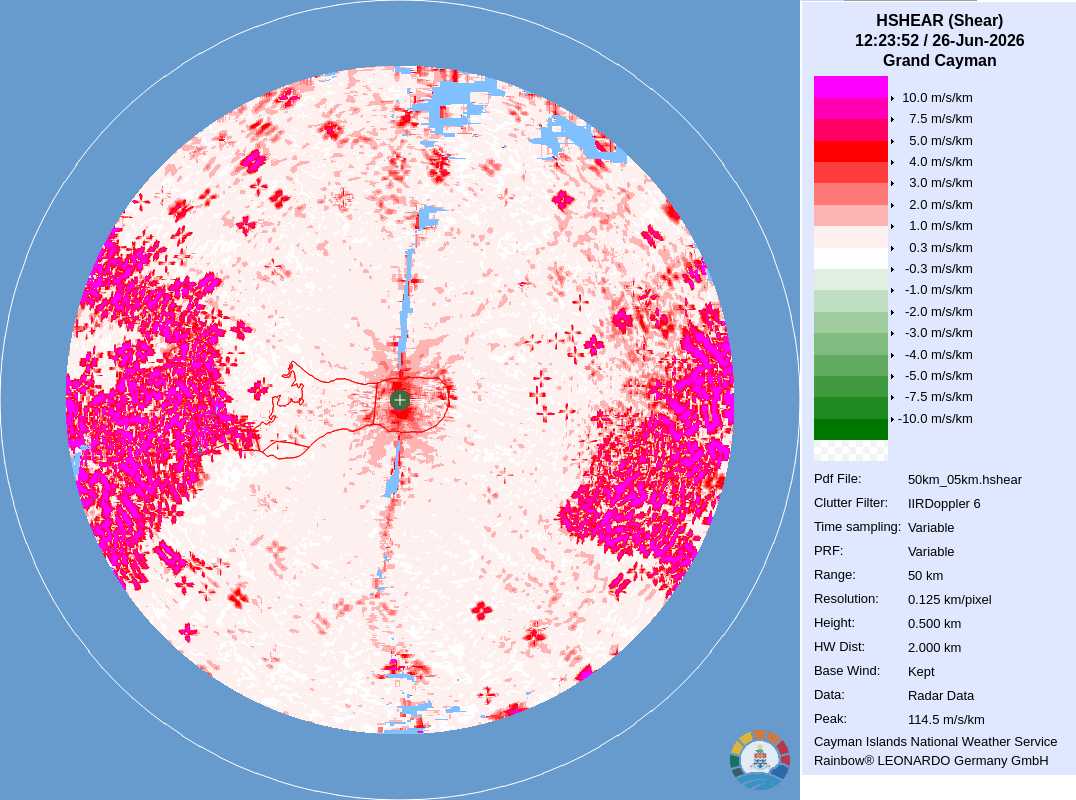The height and width of the screenshot is (800, 1076).
Task: Click the Base Wind value Kept
Action: point(922,672)
